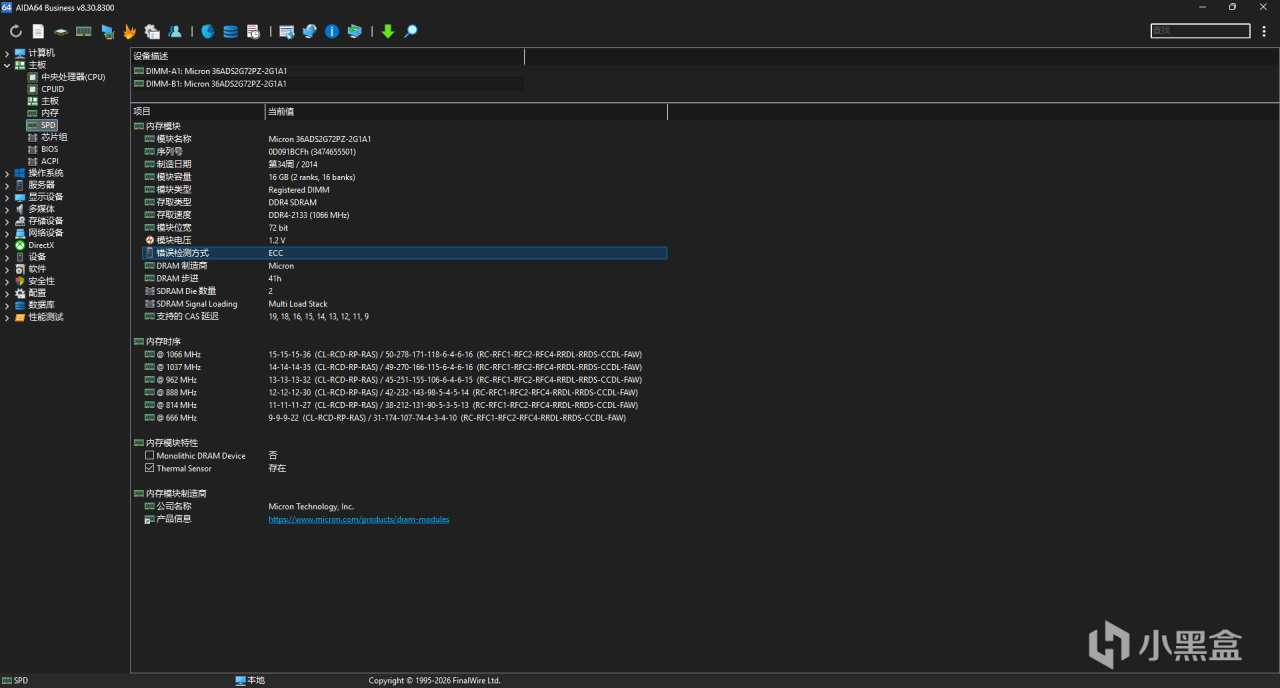Open the Report page icon in toolbar

click(38, 31)
